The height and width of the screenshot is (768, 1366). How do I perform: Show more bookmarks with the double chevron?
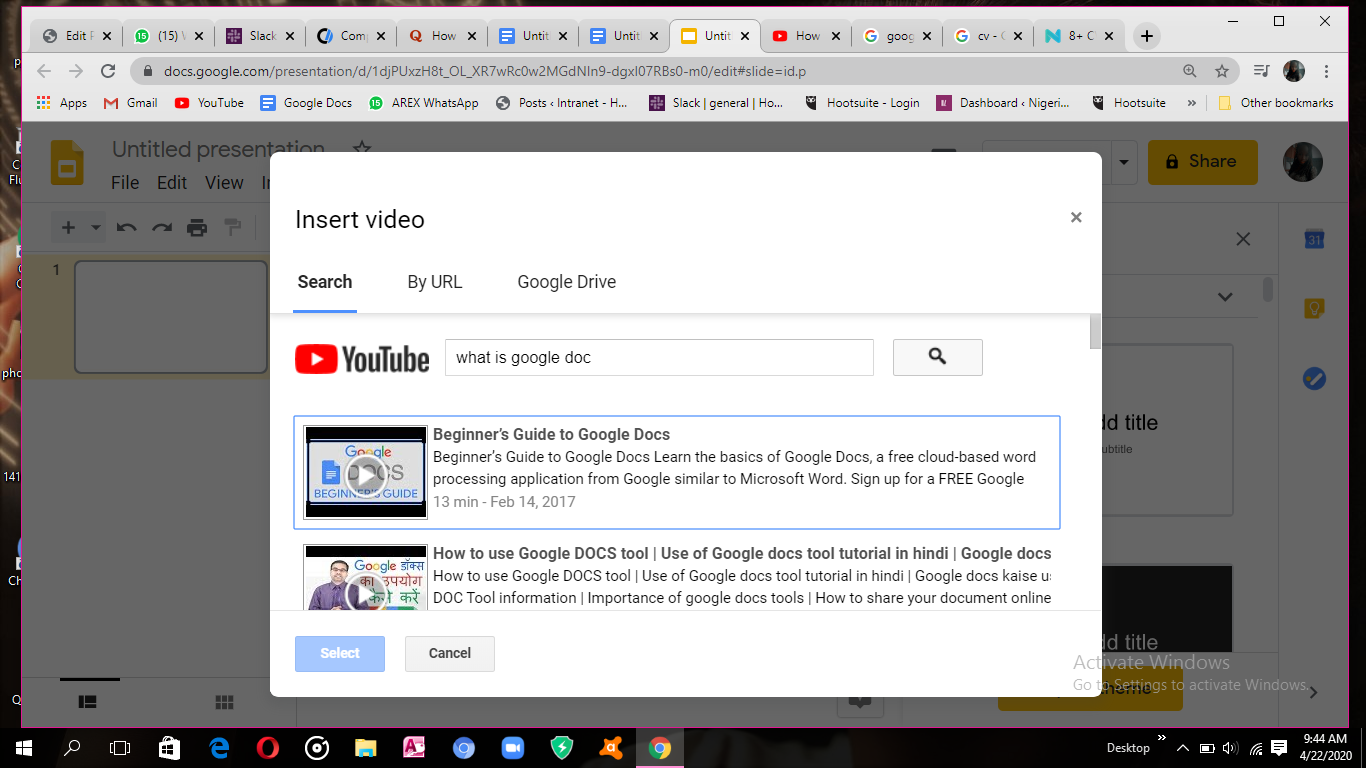pos(1191,102)
